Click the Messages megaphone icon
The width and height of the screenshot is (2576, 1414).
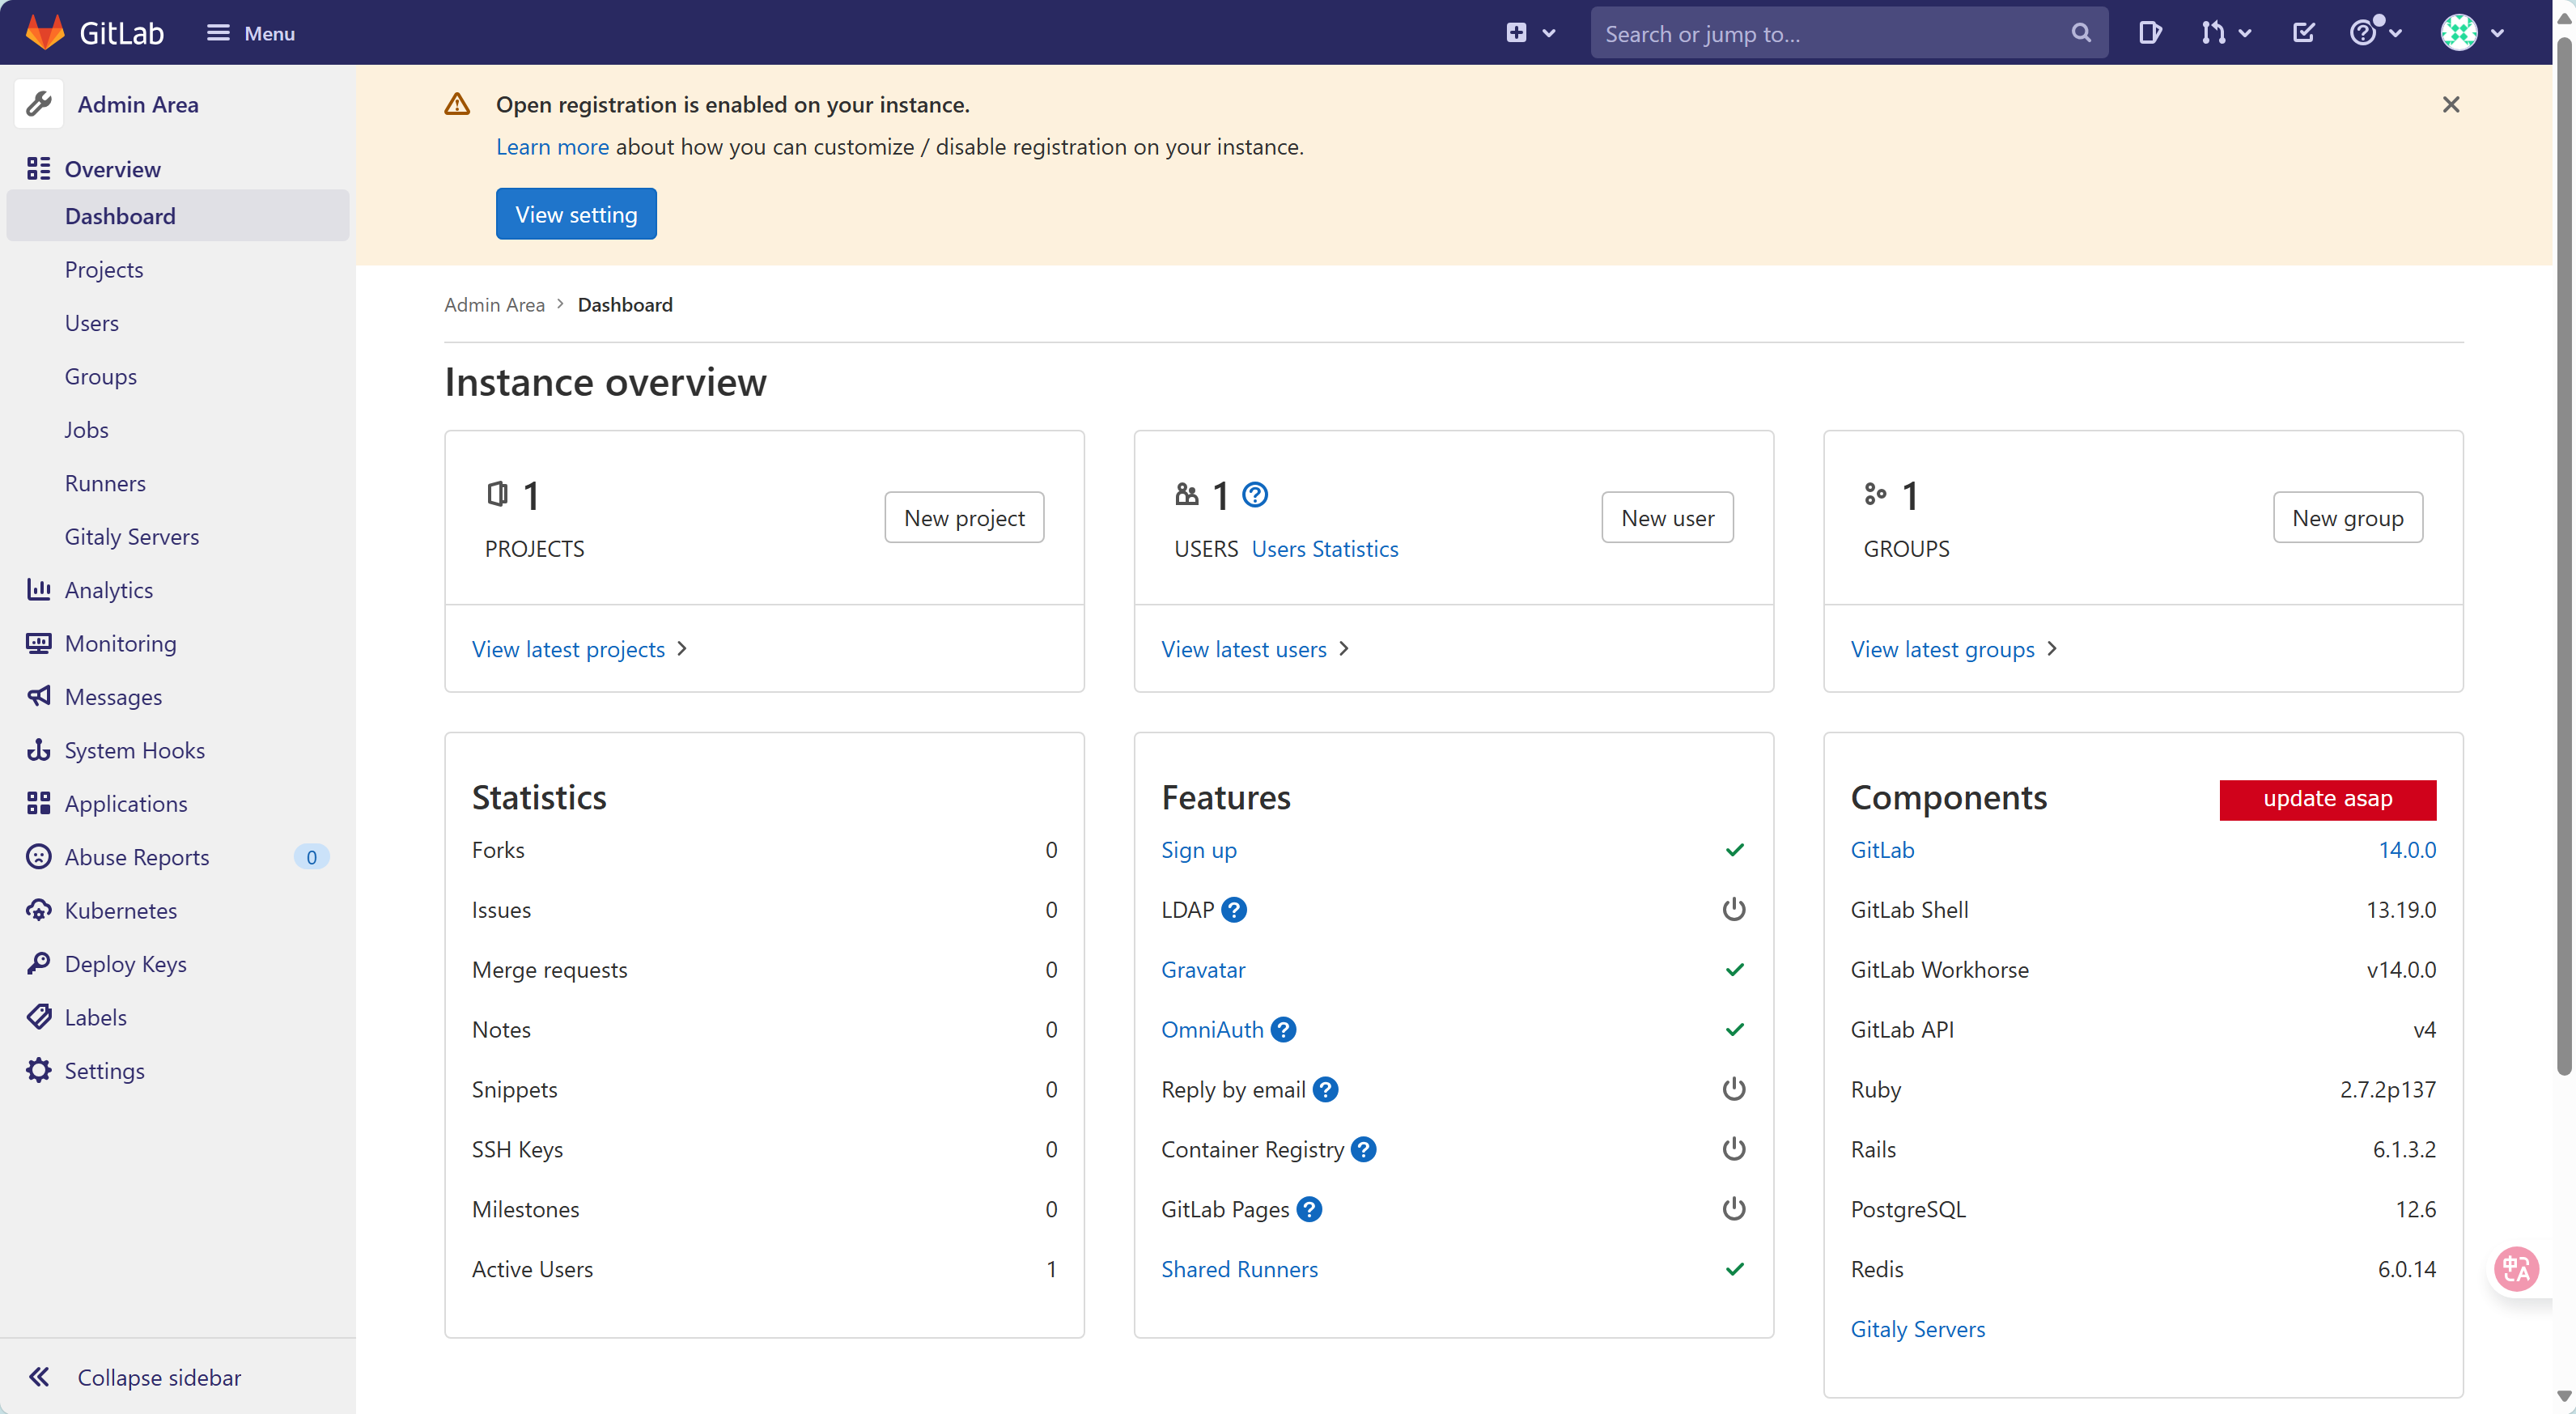39,697
